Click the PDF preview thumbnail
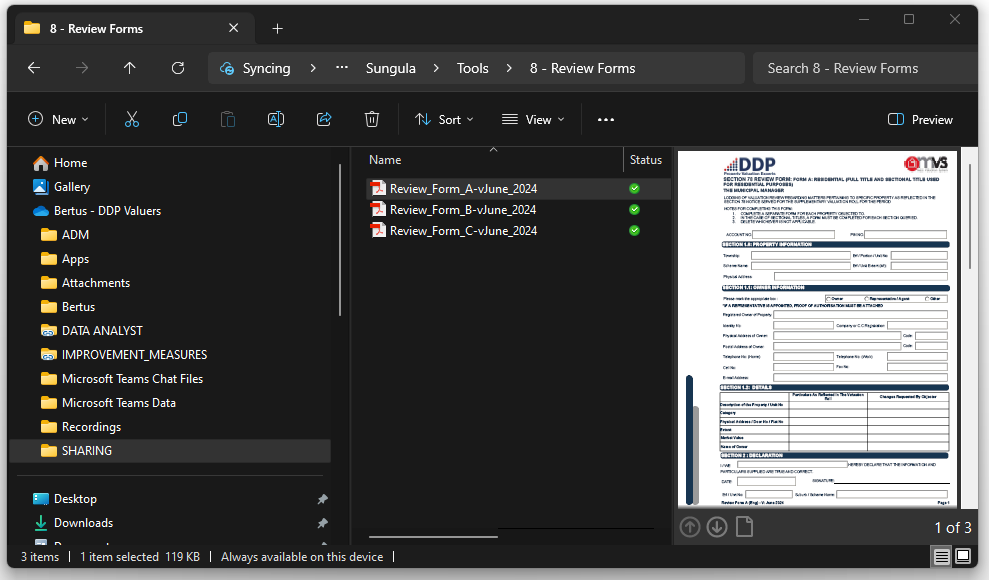Viewport: 989px width, 580px height. (817, 329)
